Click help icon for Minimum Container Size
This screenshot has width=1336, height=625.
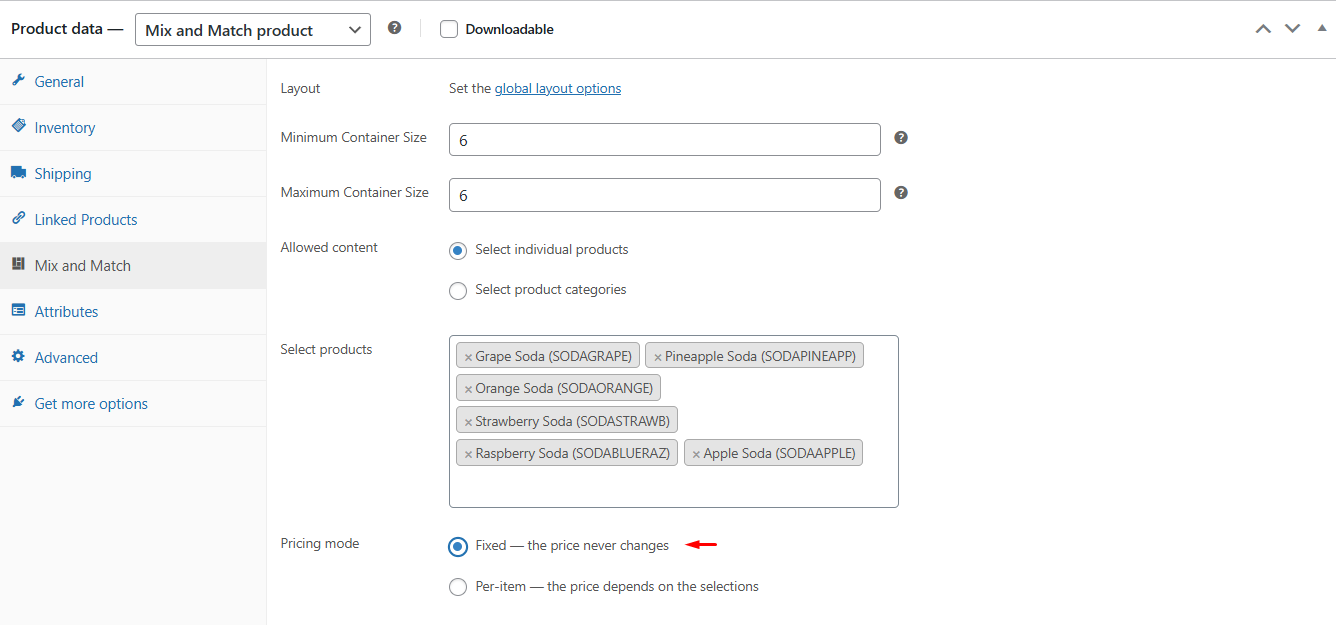[x=901, y=138]
